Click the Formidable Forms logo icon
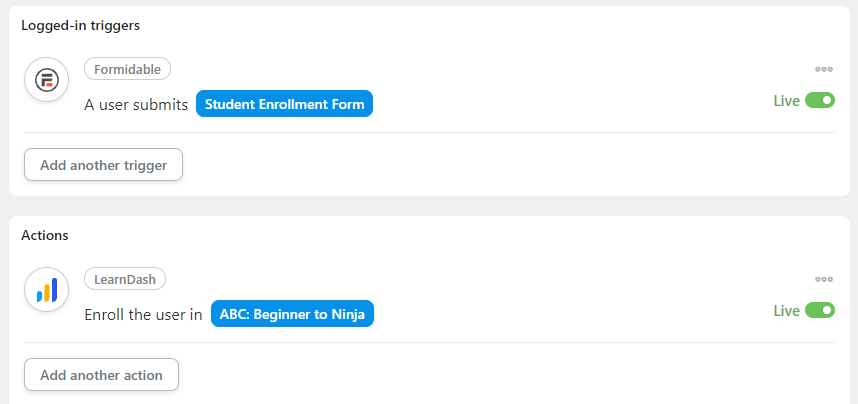Image resolution: width=858 pixels, height=404 pixels. click(x=47, y=80)
